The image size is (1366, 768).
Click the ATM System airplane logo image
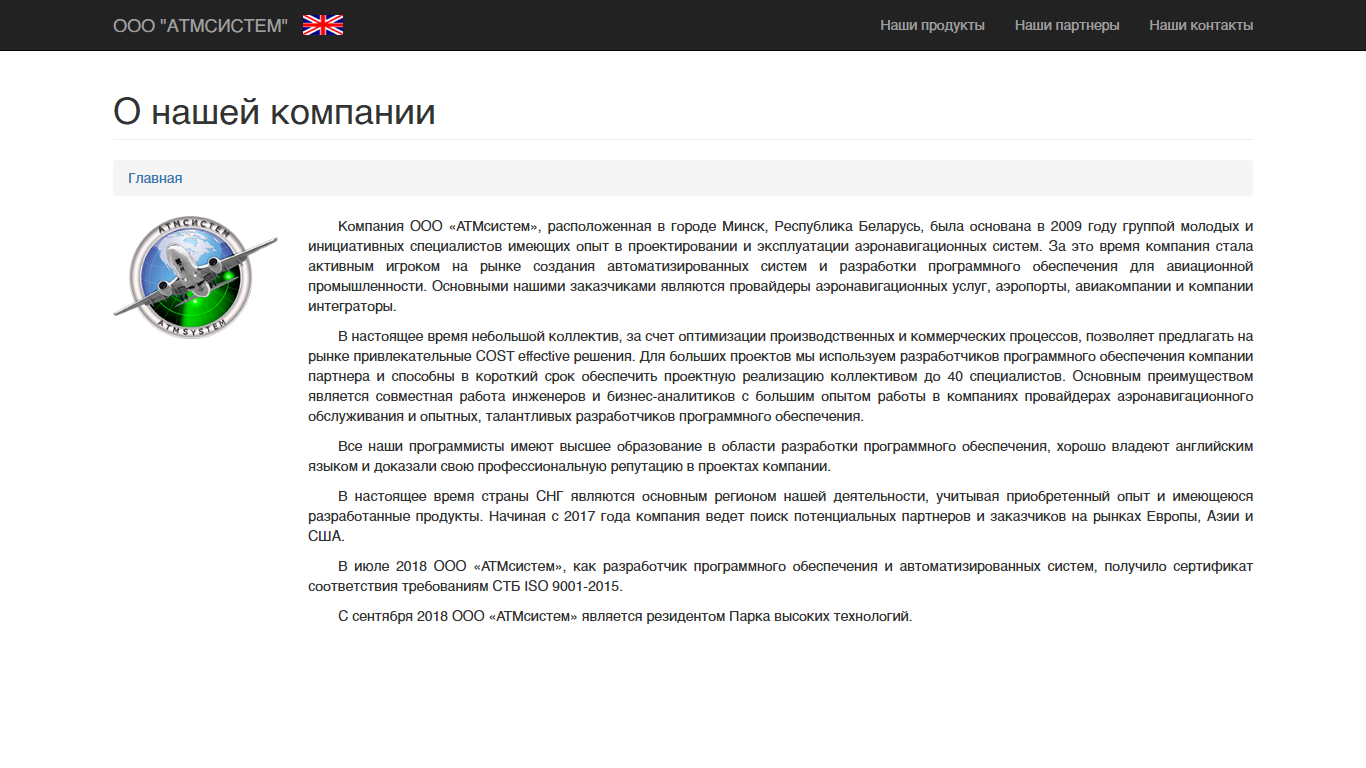click(196, 277)
